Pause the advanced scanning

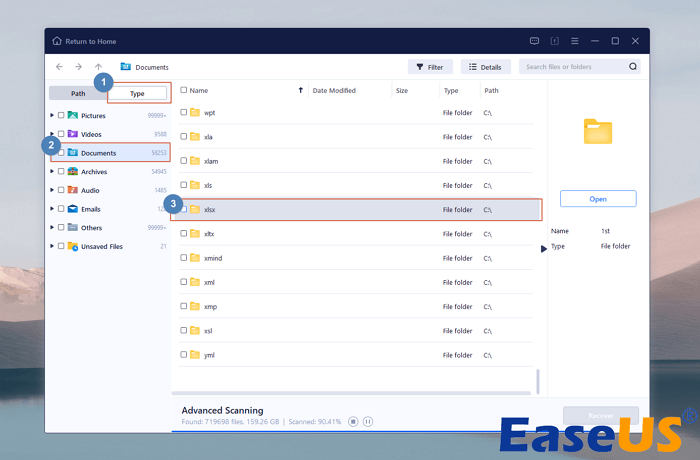368,422
